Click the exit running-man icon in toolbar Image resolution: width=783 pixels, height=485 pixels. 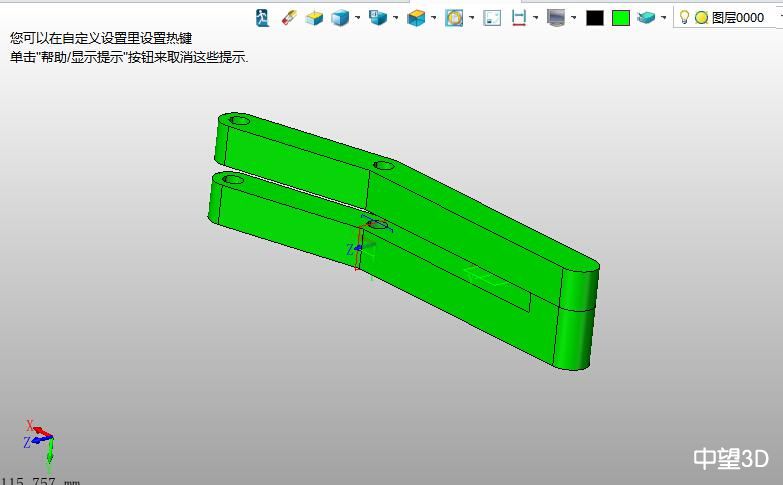[262, 17]
